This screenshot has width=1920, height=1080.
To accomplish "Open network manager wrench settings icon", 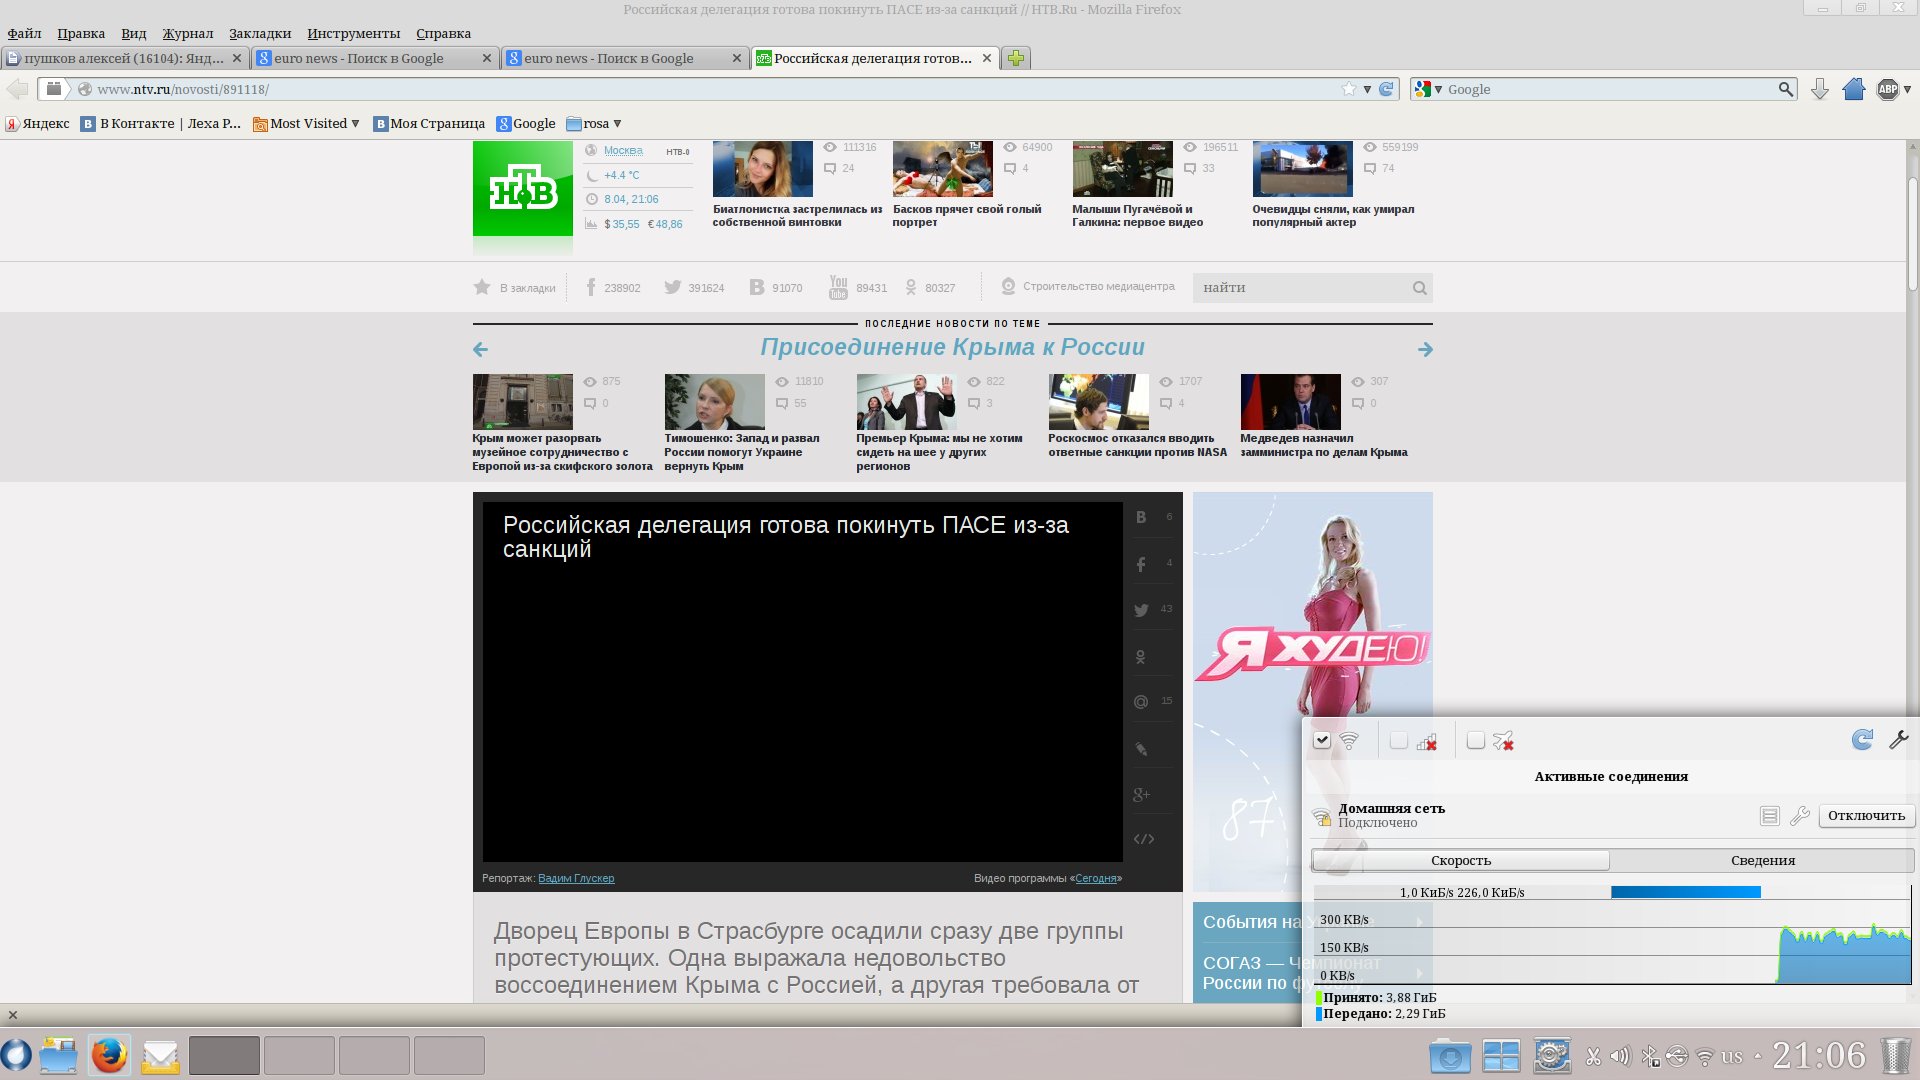I will (1898, 740).
